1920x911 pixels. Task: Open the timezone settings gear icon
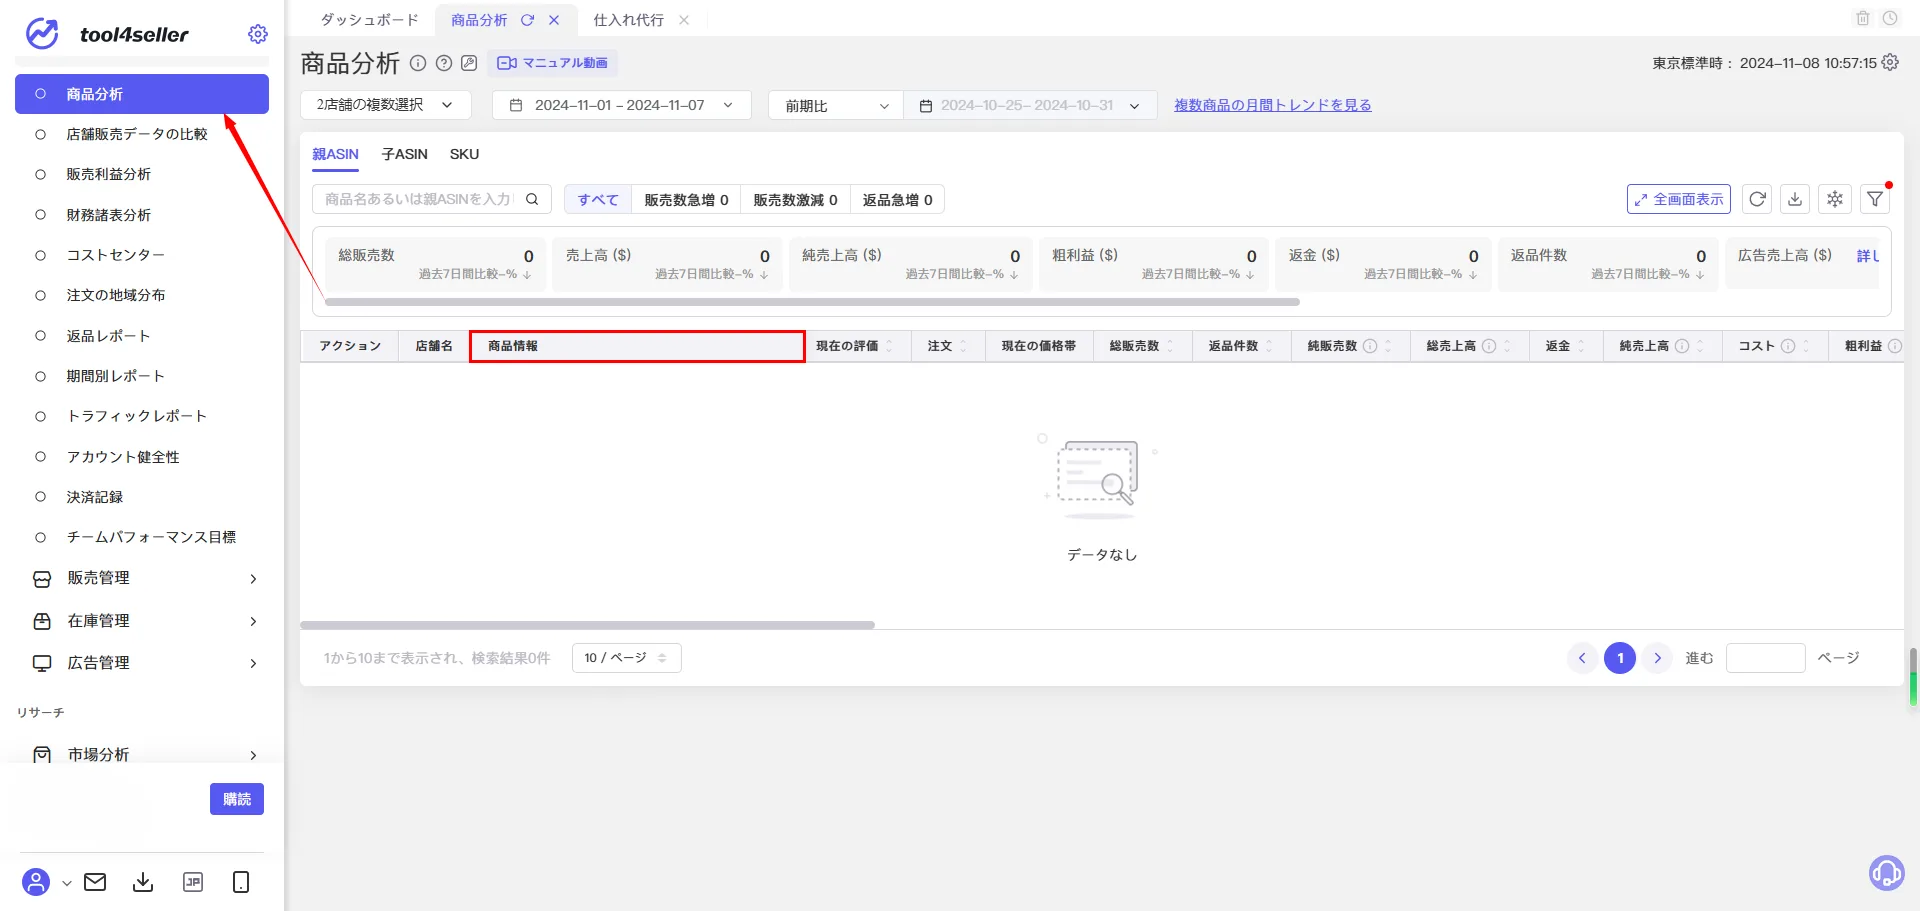[1890, 62]
